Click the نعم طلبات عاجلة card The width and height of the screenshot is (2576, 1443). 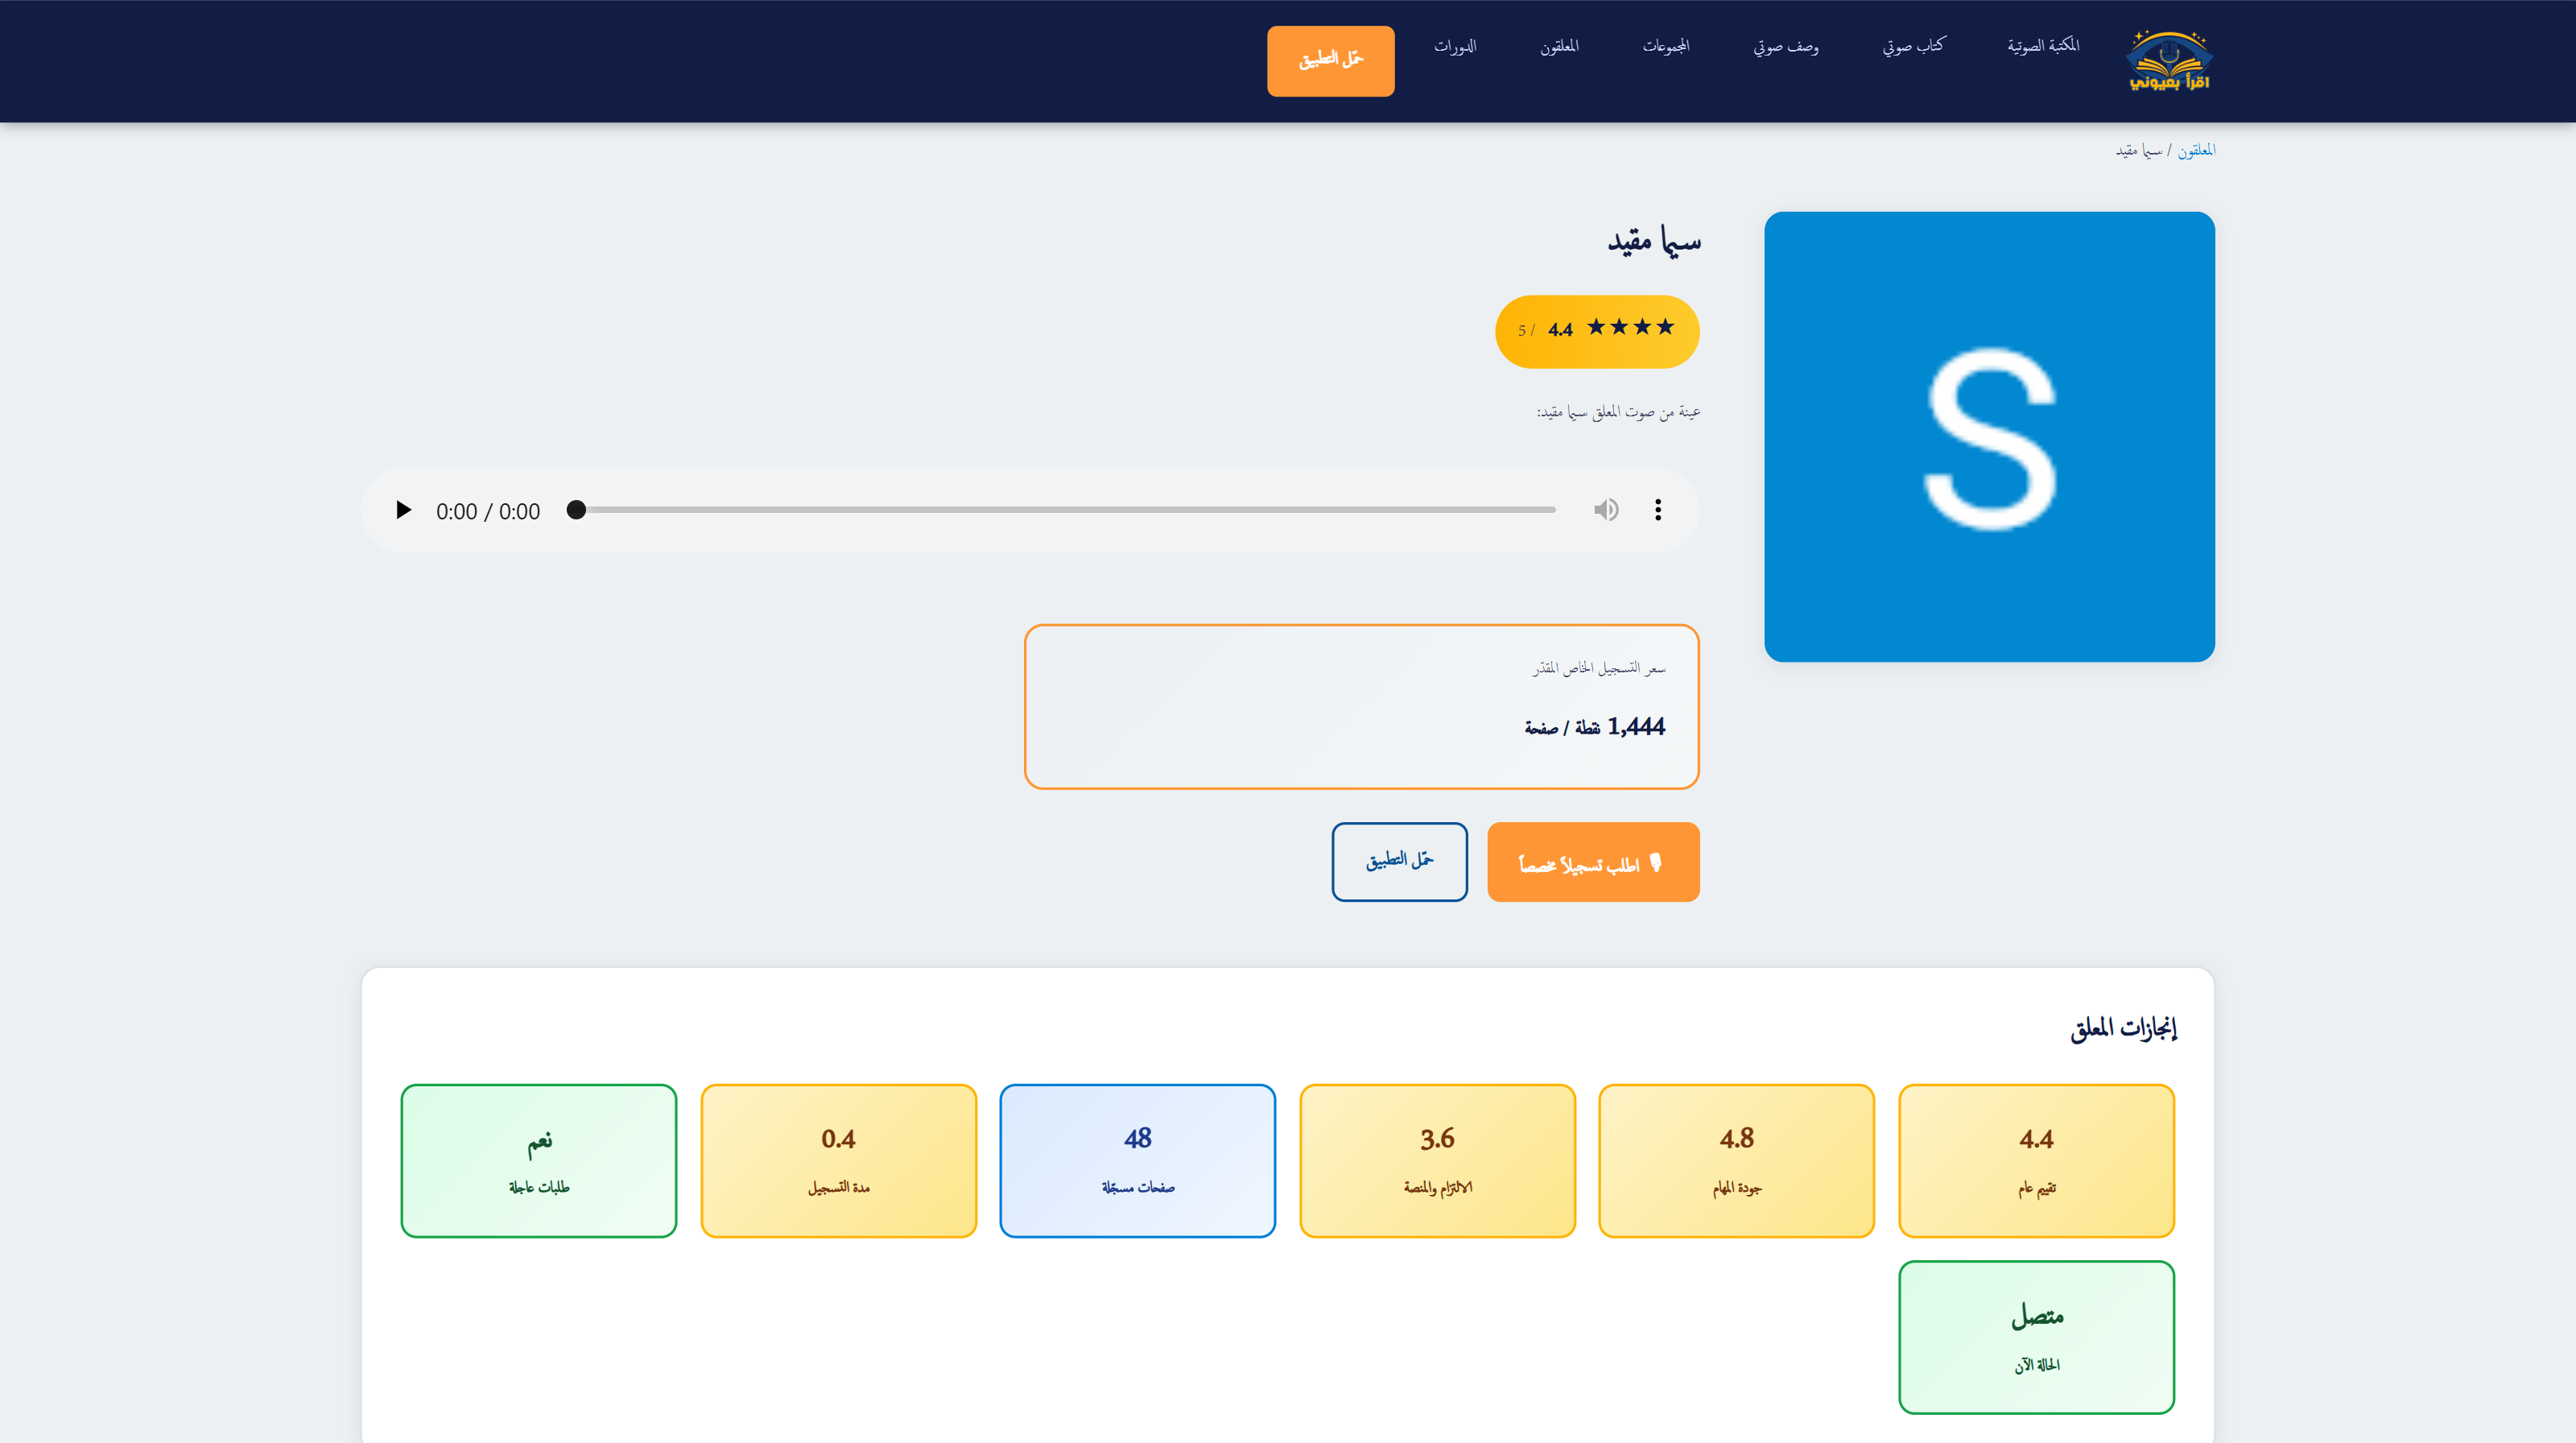point(539,1161)
